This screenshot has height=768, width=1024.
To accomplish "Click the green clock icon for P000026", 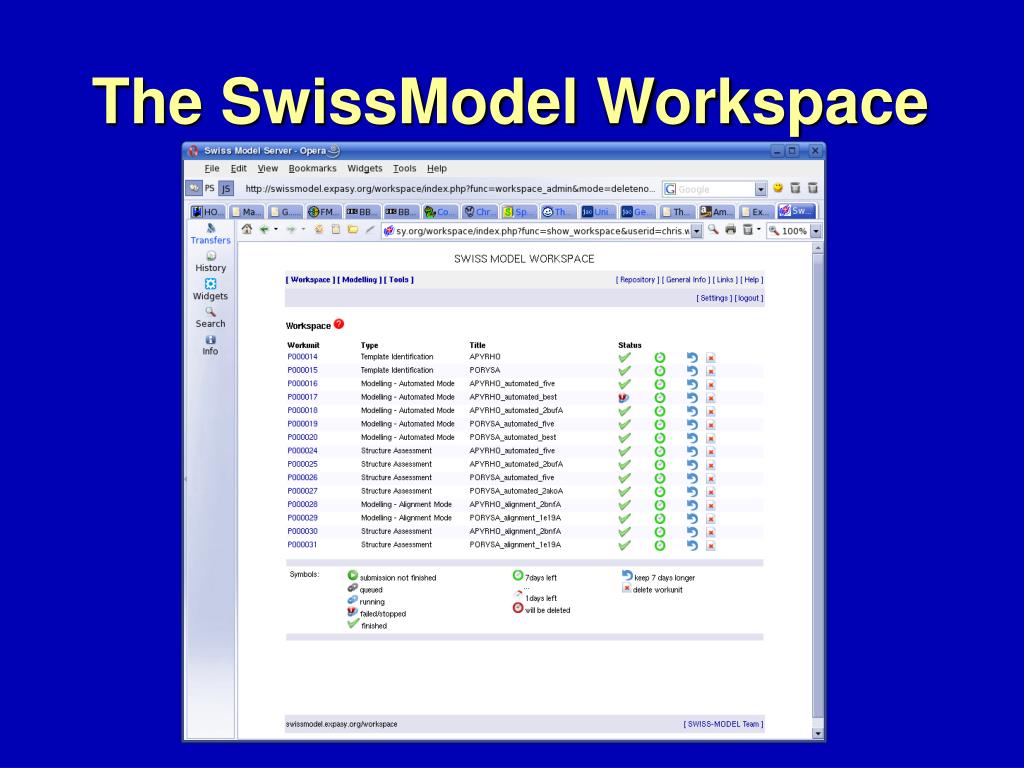I will pos(660,479).
